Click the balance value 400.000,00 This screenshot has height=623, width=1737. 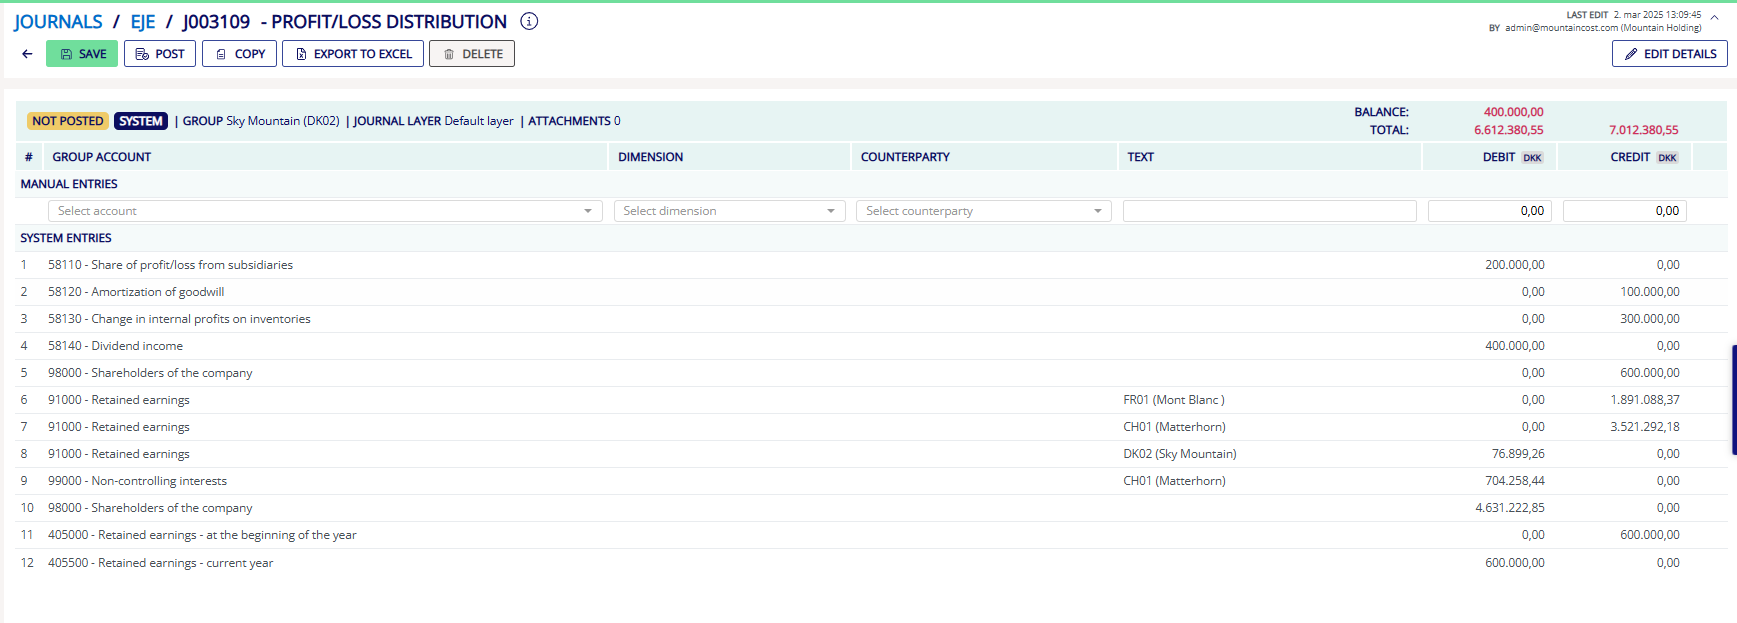(x=1513, y=112)
